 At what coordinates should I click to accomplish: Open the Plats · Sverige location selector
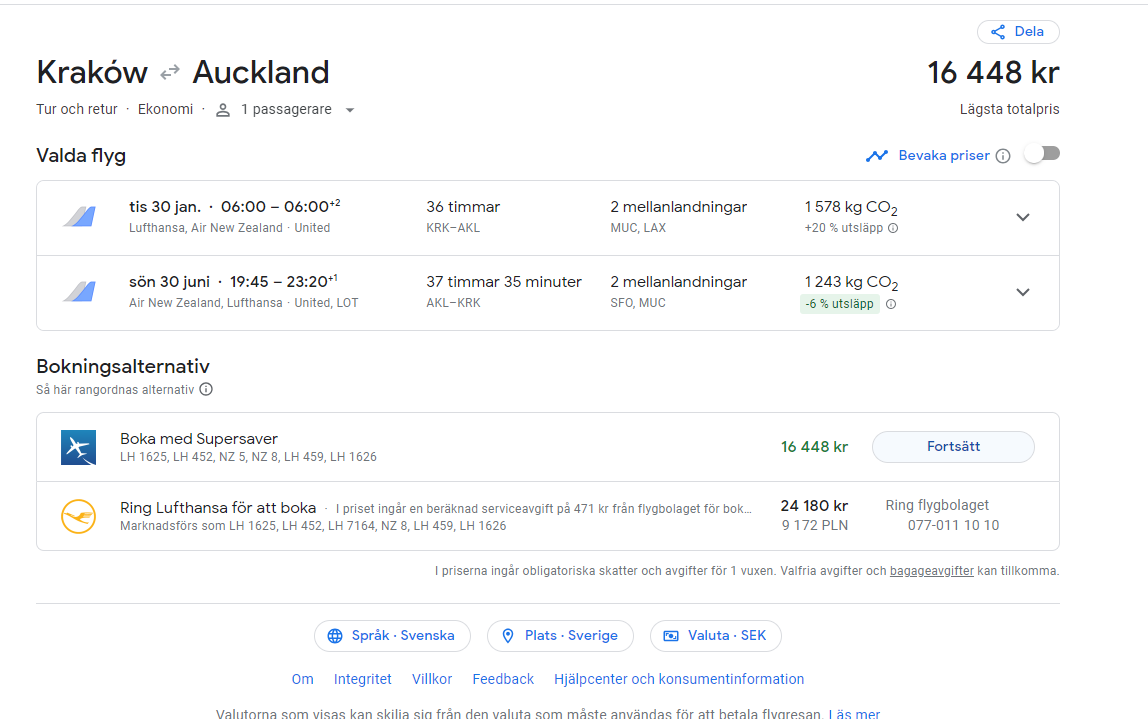(x=559, y=636)
